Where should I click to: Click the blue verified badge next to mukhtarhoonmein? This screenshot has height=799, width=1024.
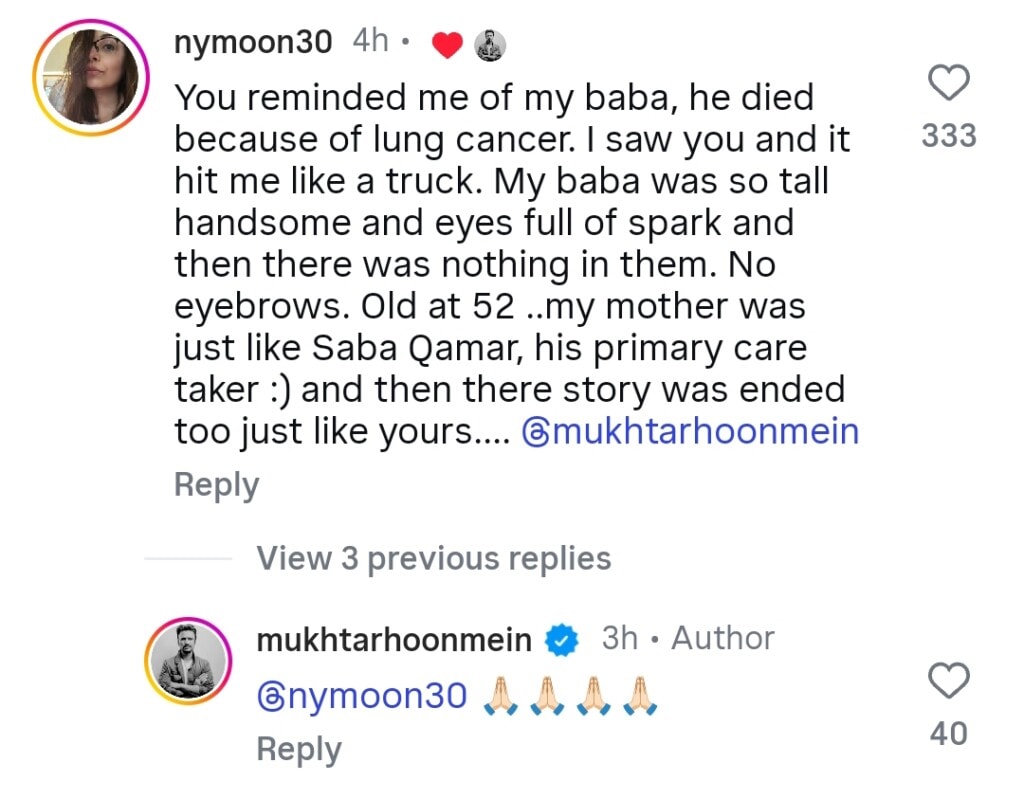tap(564, 640)
